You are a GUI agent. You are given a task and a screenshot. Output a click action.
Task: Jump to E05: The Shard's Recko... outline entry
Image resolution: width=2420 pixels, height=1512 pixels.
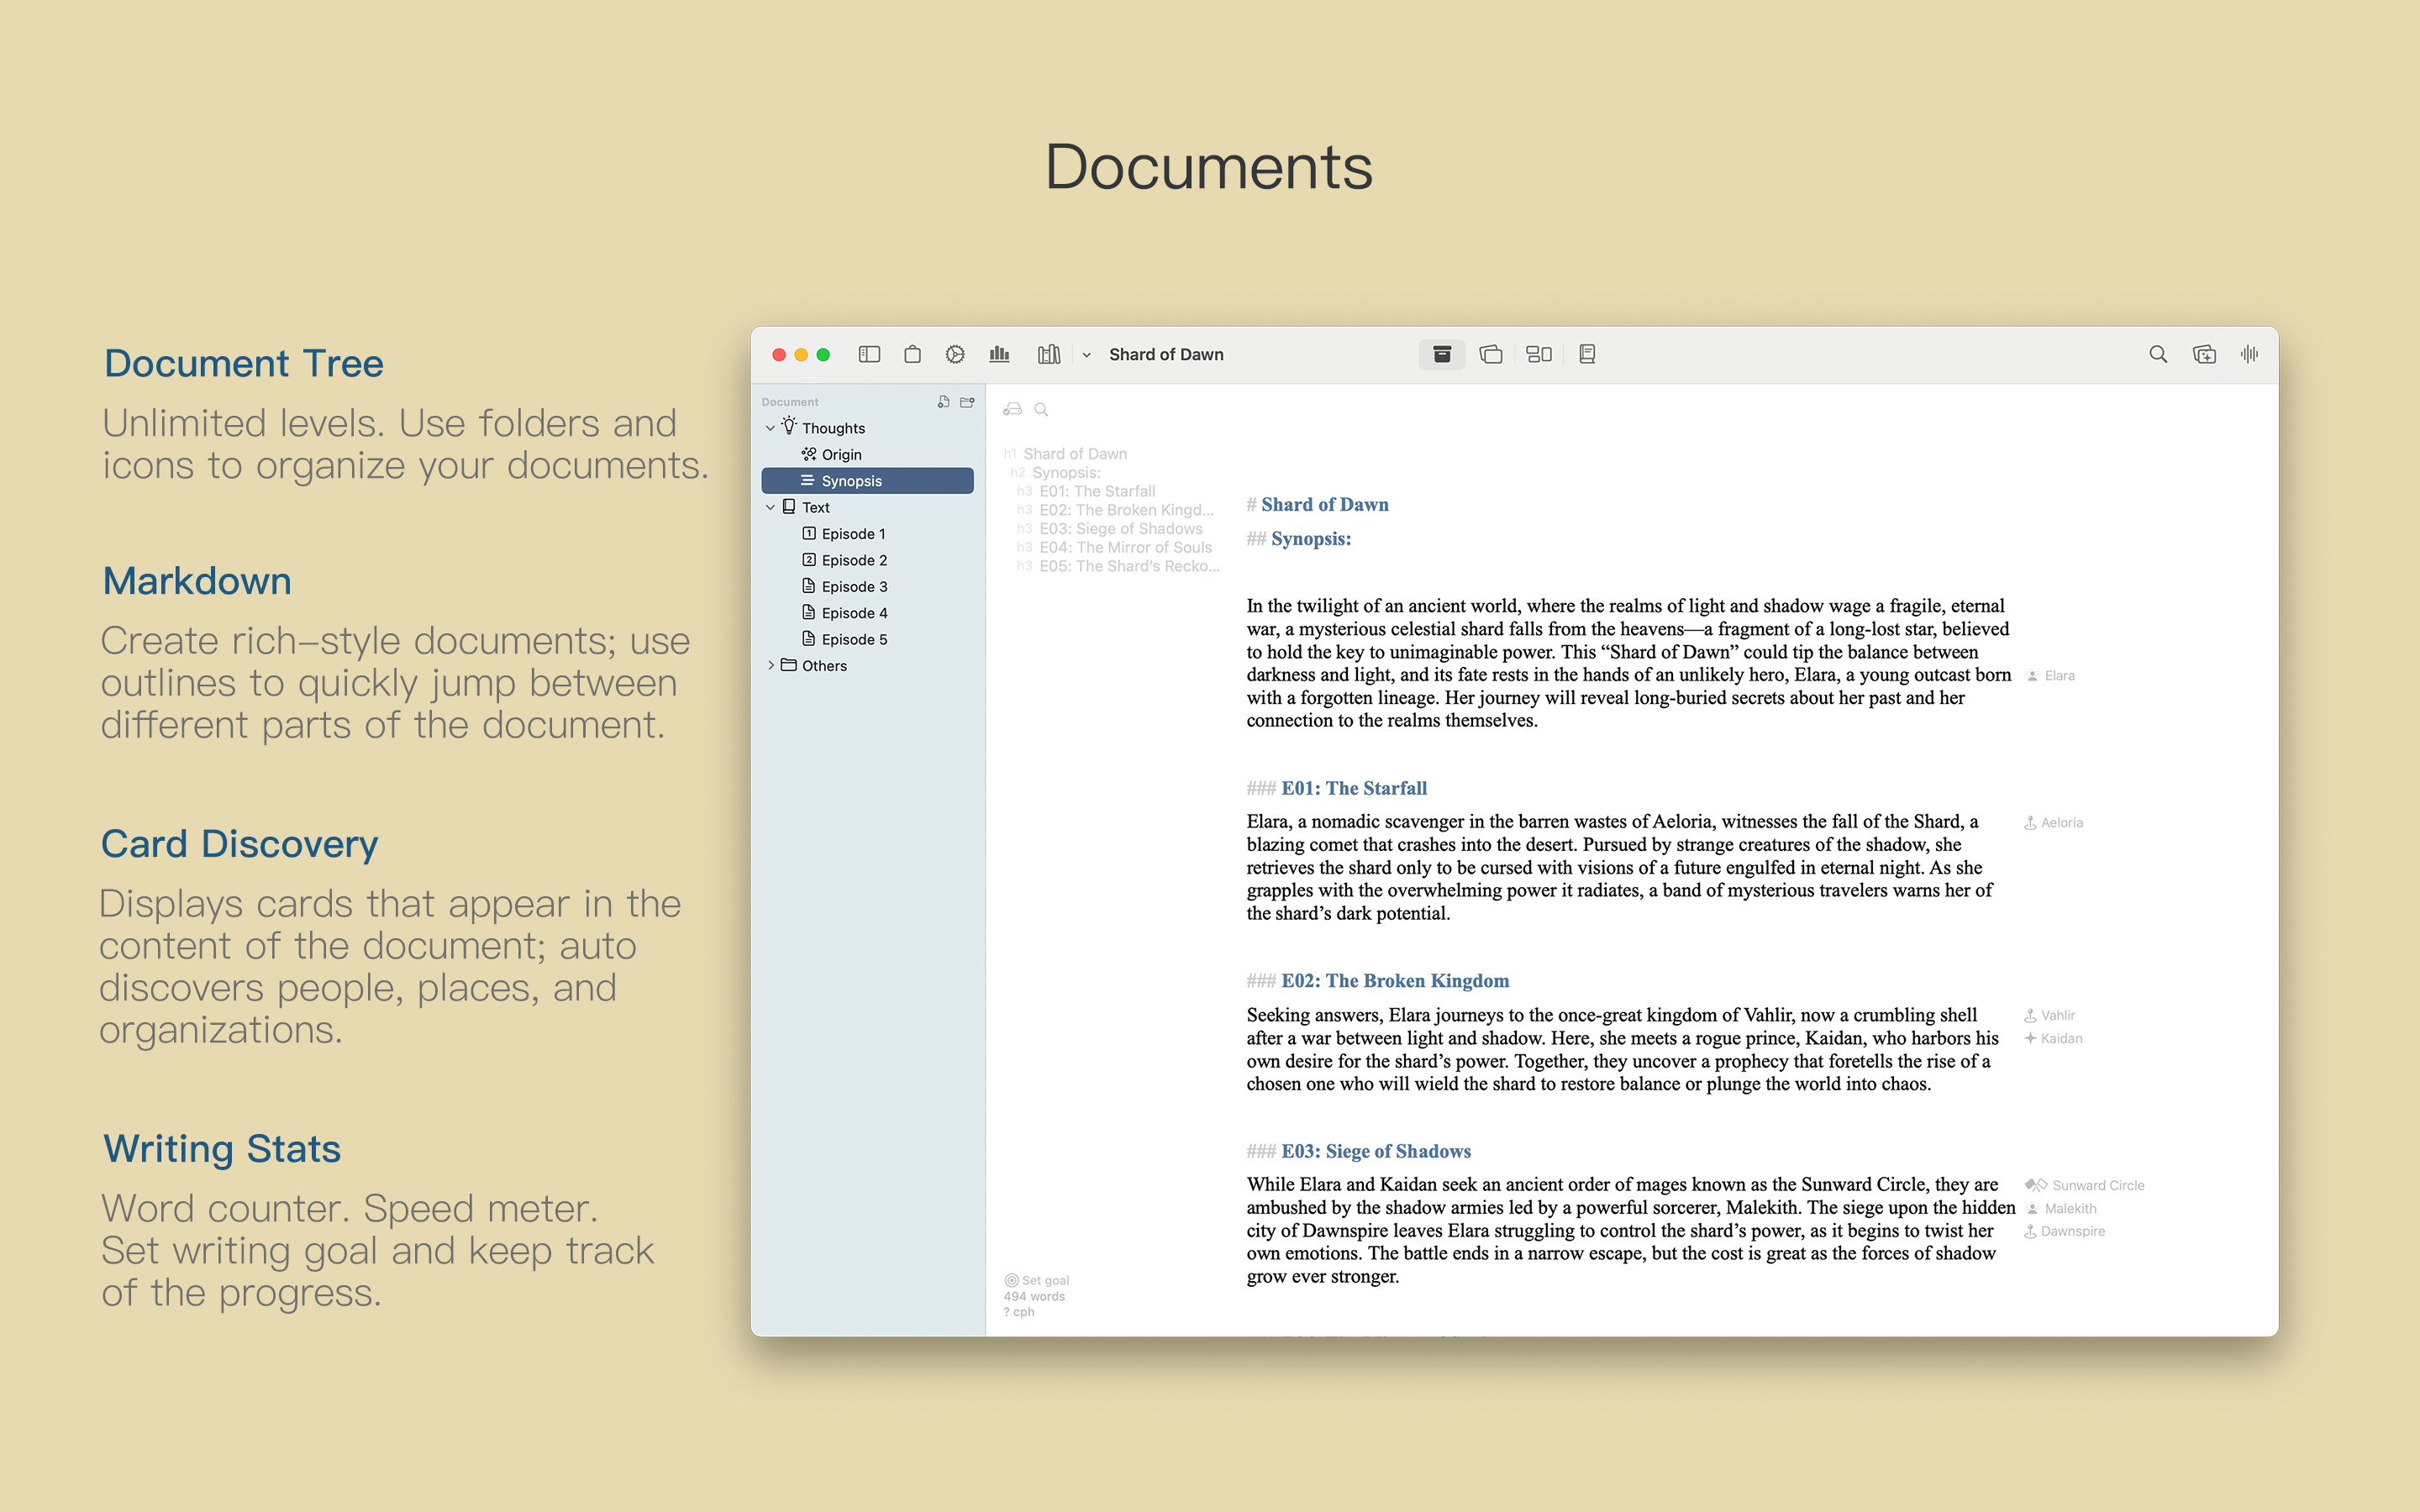pos(1118,566)
